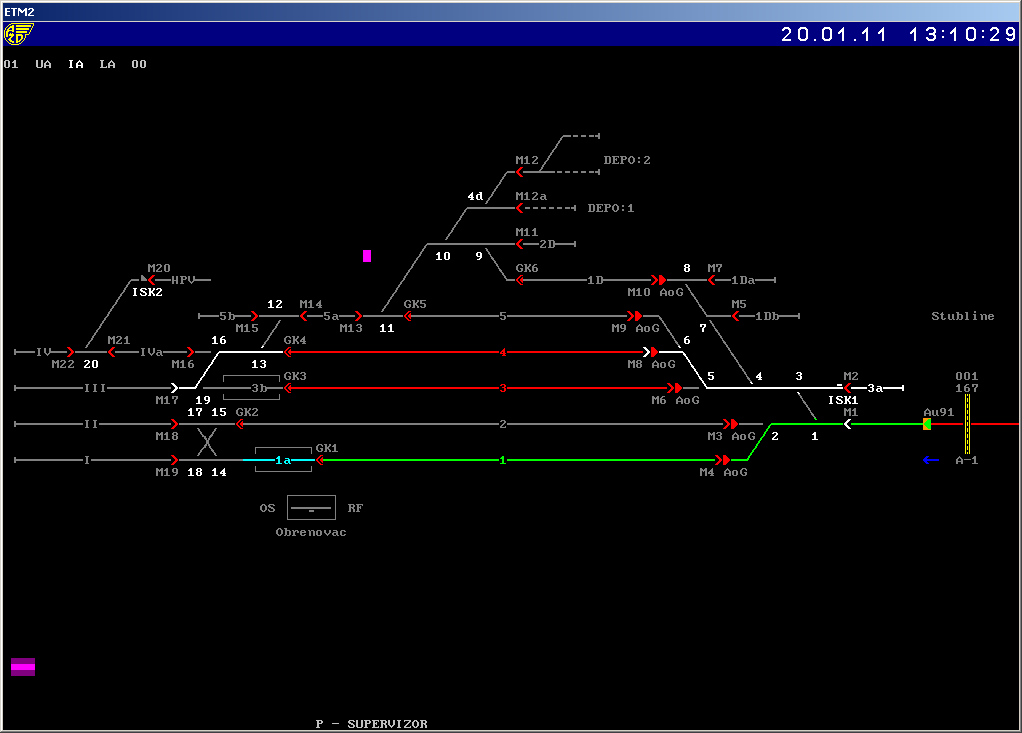
Task: Click the '4d' switch label
Action: coord(475,196)
